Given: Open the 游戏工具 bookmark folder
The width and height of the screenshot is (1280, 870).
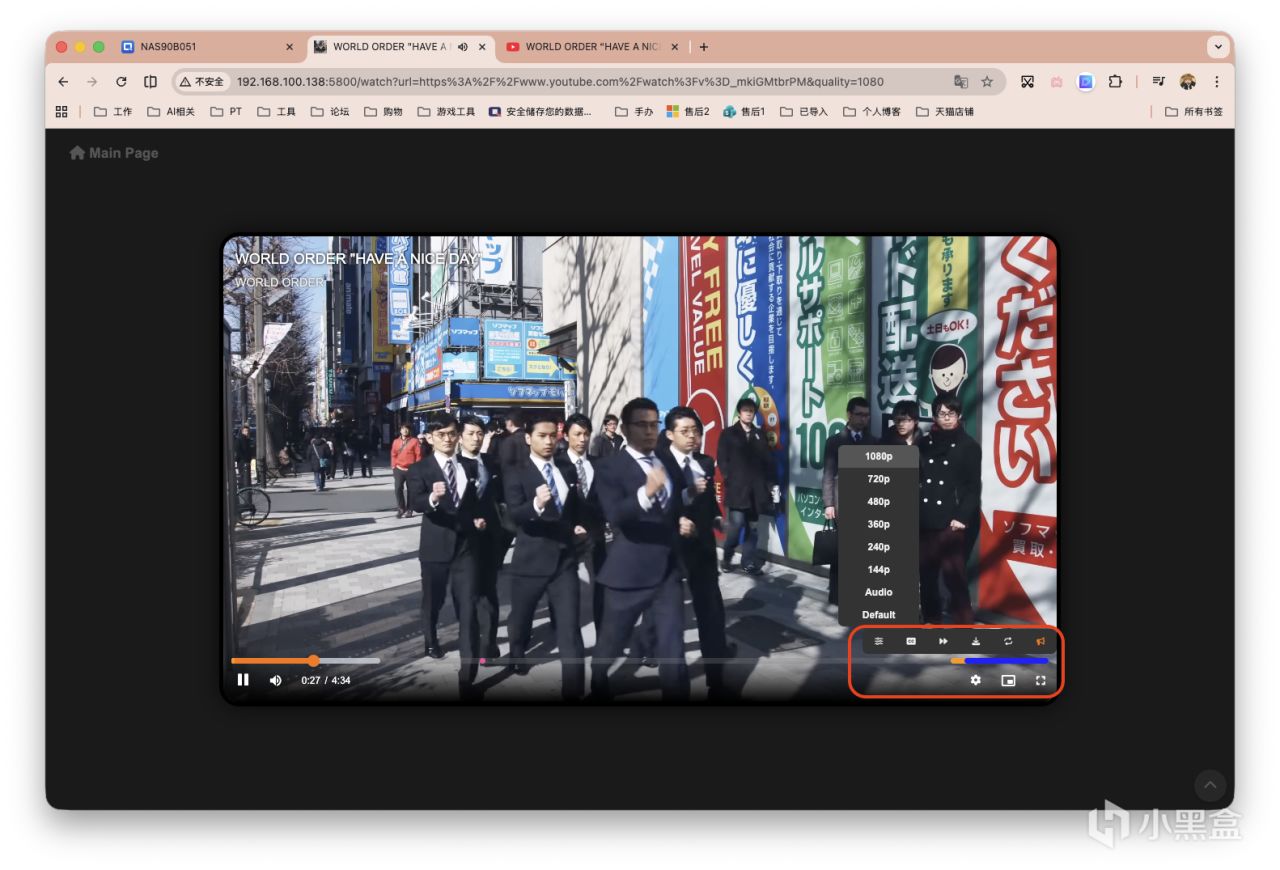Looking at the screenshot, I should pos(446,112).
